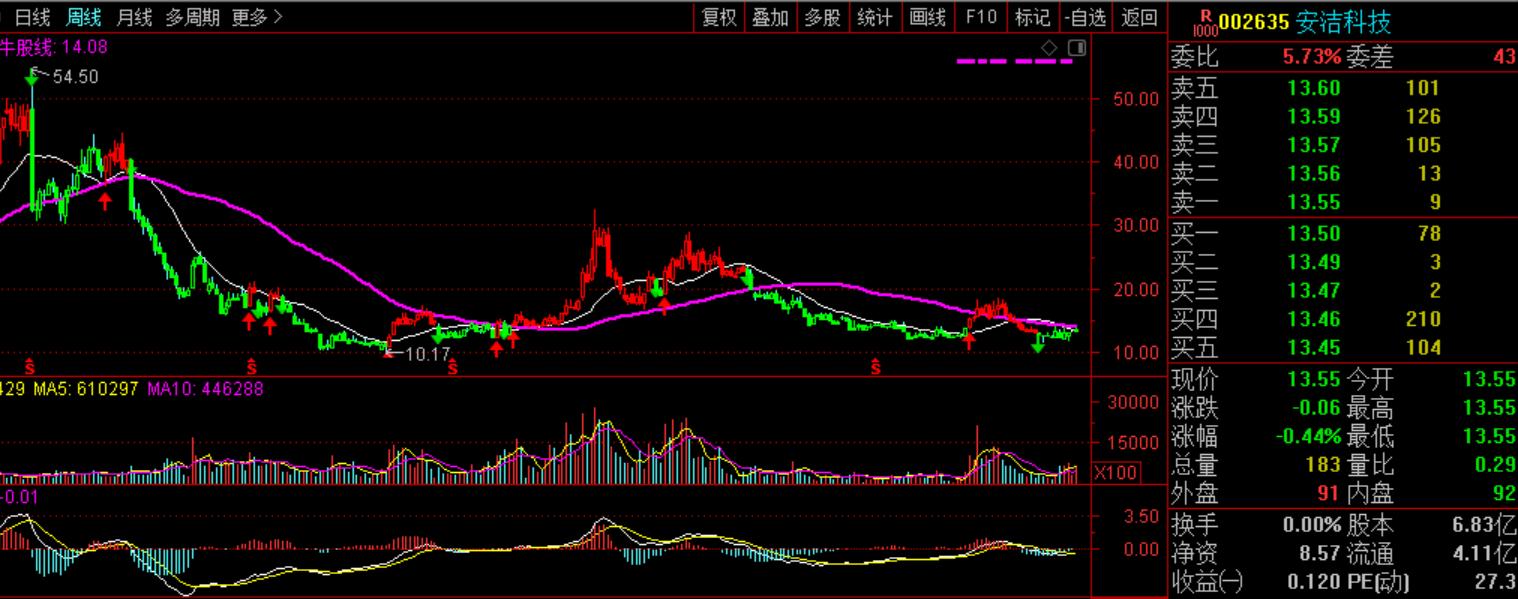Screen dimensions: 1518x599
Task: Click the 委差 value 43
Action: point(1504,58)
